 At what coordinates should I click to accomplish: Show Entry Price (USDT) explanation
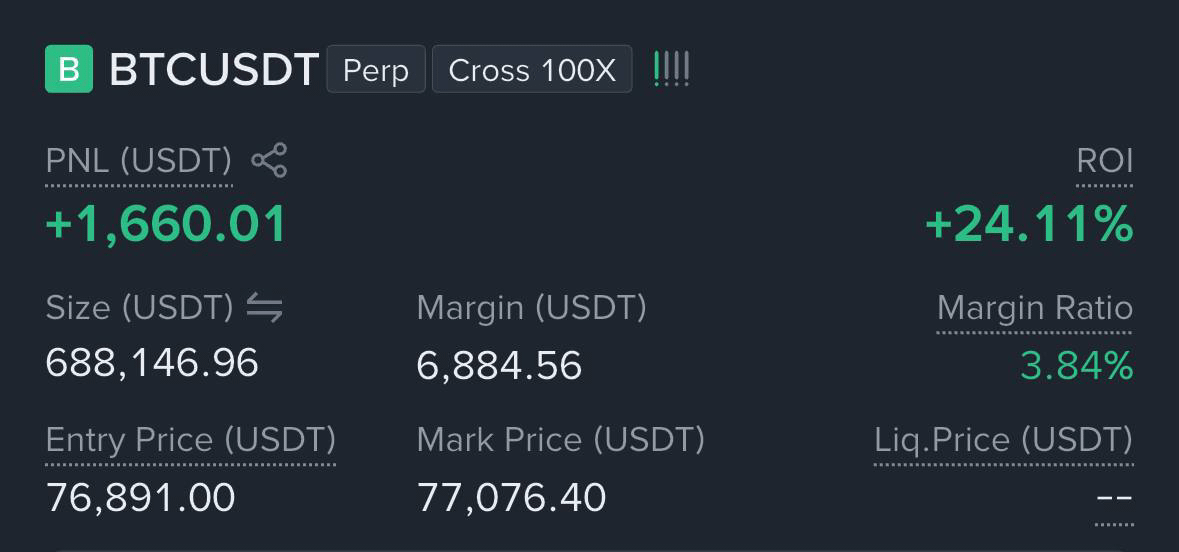pyautogui.click(x=190, y=440)
